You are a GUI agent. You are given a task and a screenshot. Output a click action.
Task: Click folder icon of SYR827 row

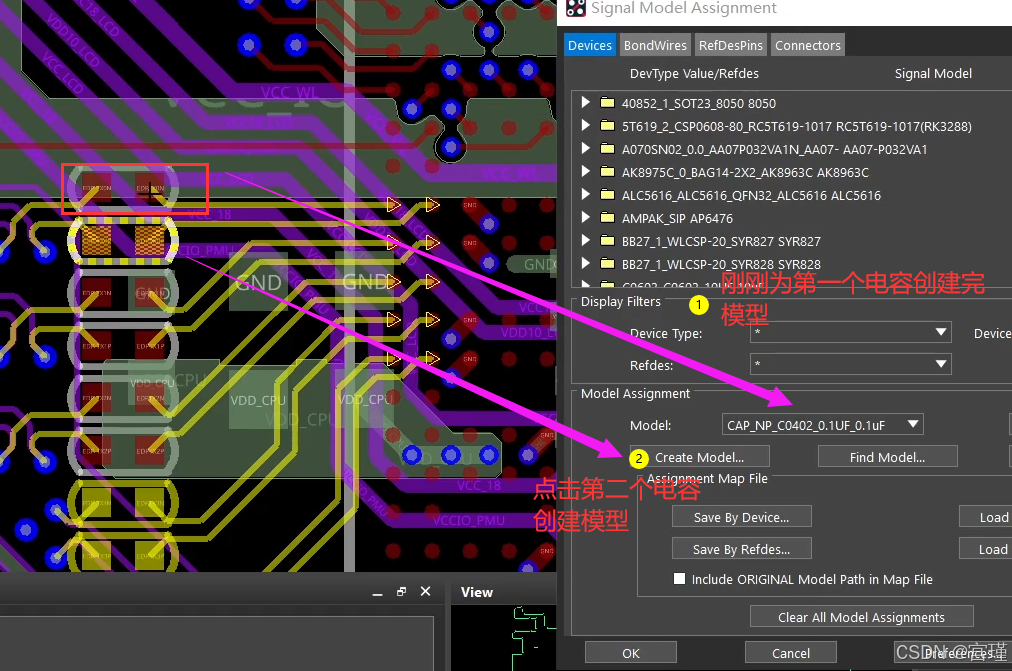point(607,241)
